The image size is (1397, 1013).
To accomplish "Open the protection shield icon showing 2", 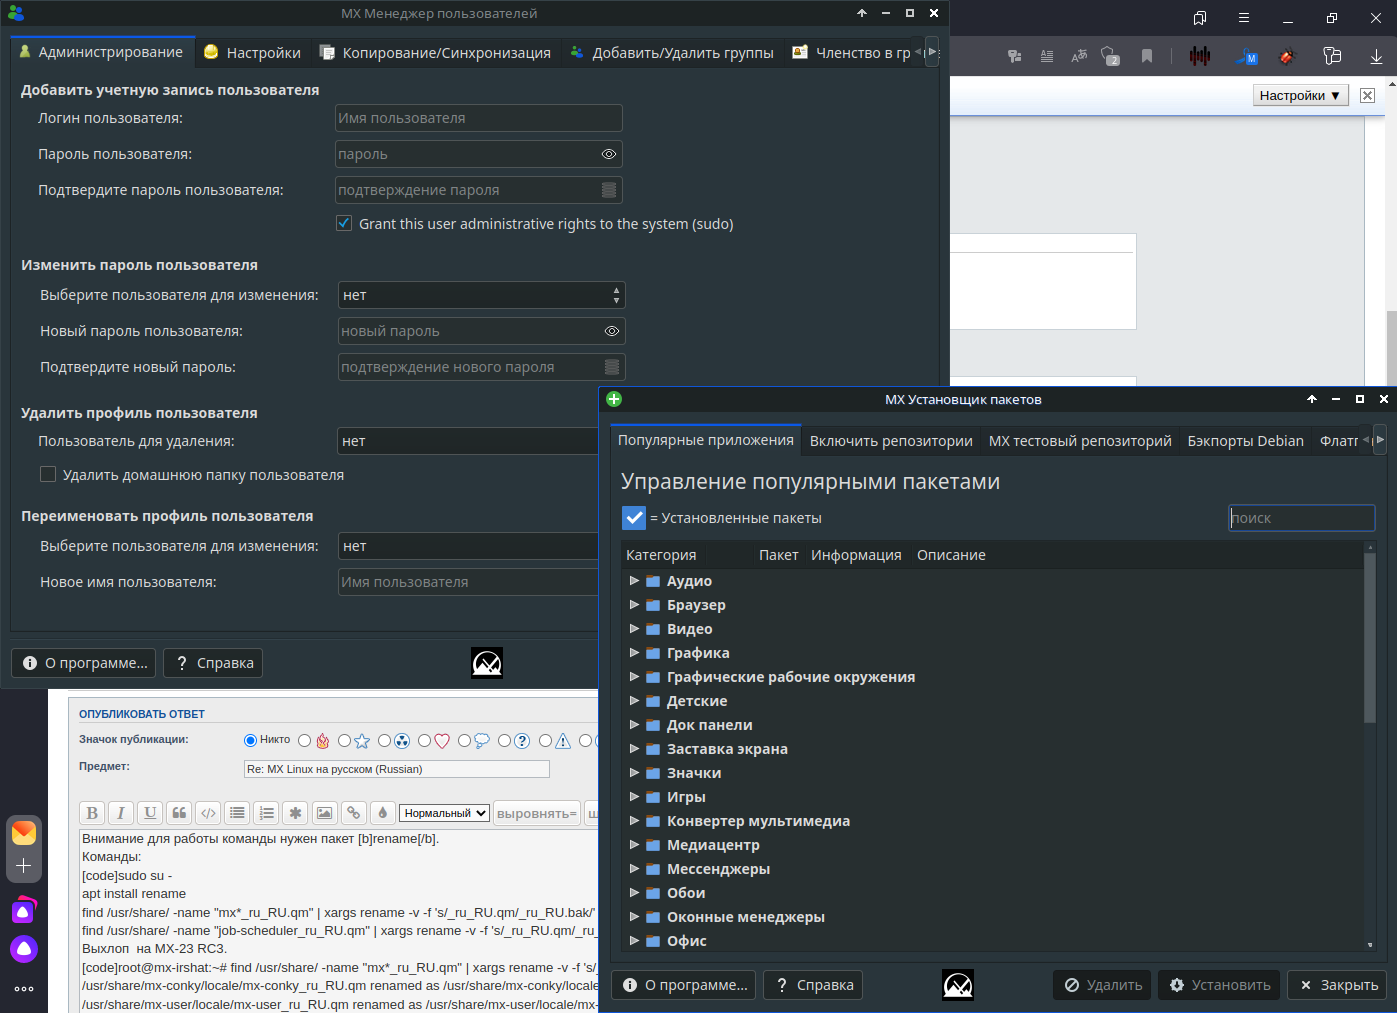I will click(1111, 56).
